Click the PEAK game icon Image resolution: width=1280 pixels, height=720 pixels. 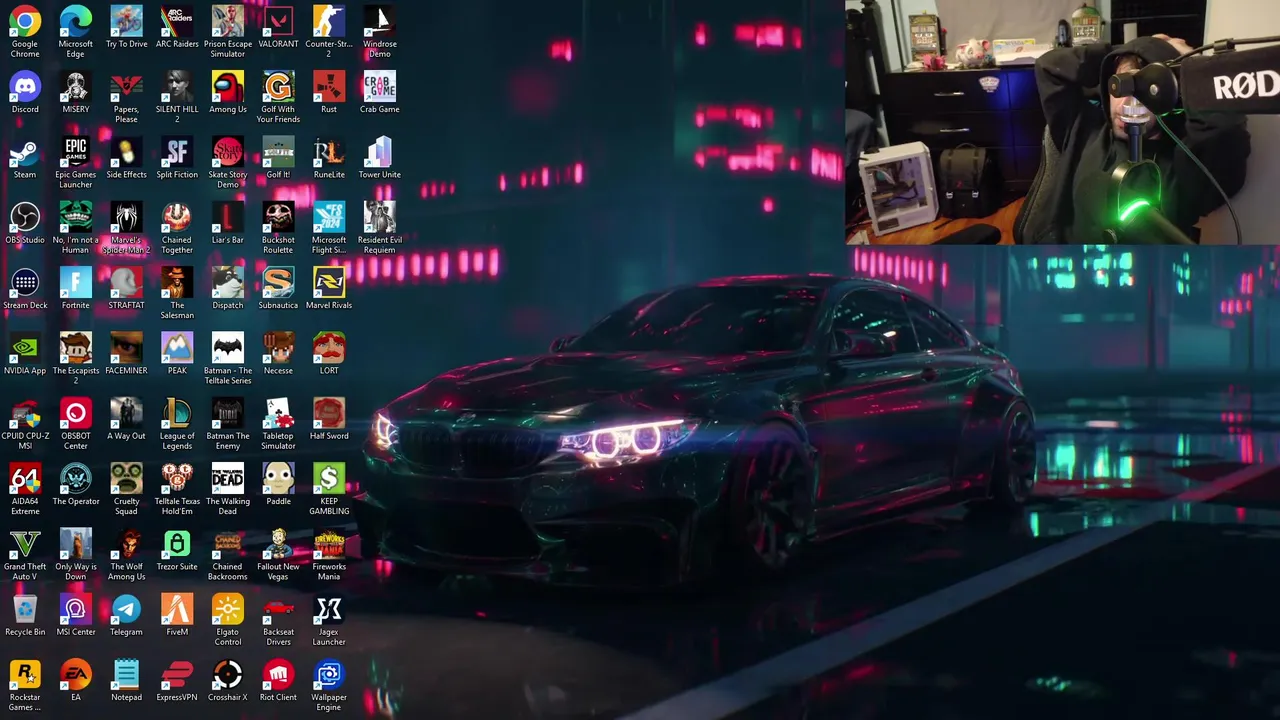click(x=177, y=348)
